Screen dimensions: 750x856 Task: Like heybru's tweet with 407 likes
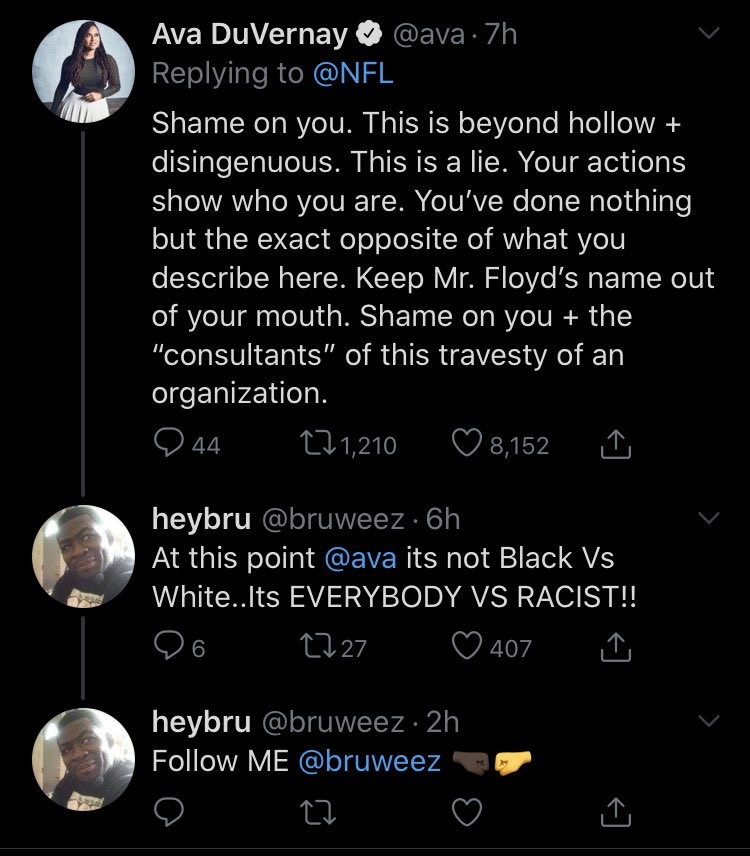point(468,647)
